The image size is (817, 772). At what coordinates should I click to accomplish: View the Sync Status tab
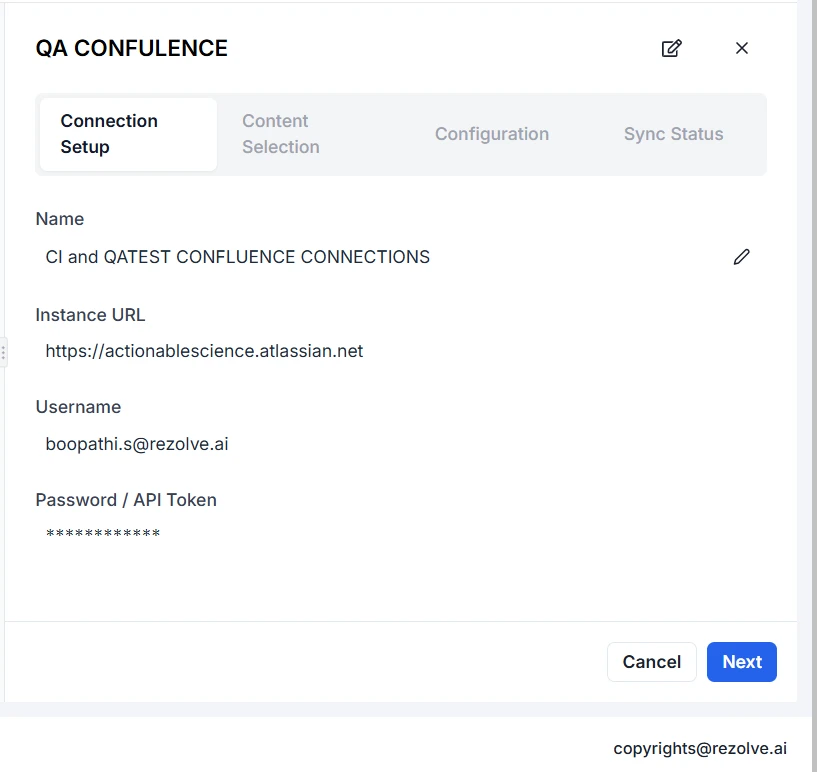click(673, 134)
